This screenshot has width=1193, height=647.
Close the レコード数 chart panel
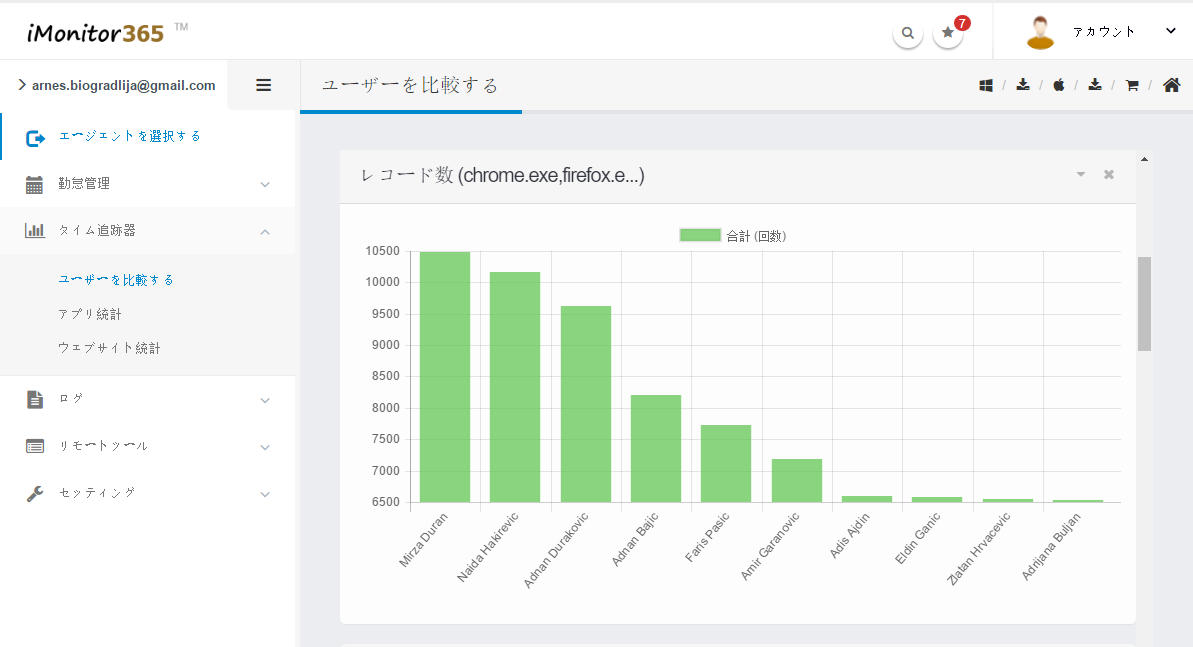[1108, 175]
